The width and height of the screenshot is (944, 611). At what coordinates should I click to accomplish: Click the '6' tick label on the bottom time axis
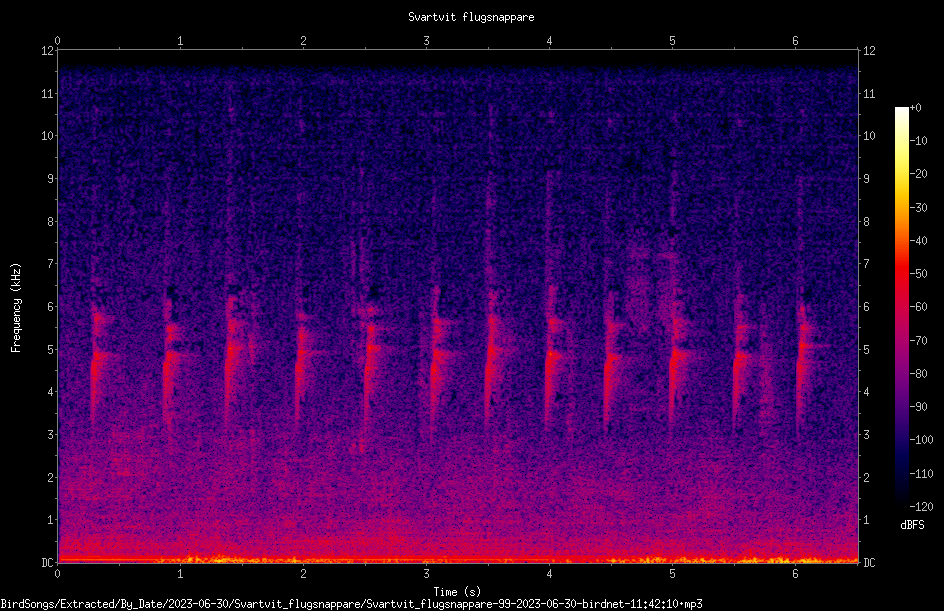(x=795, y=574)
